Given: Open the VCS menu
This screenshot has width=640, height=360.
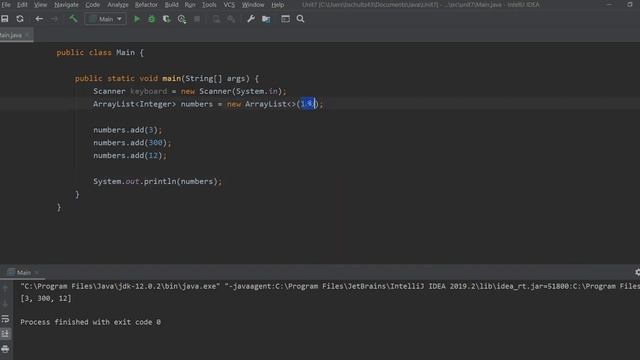Looking at the screenshot, I should point(229,4).
